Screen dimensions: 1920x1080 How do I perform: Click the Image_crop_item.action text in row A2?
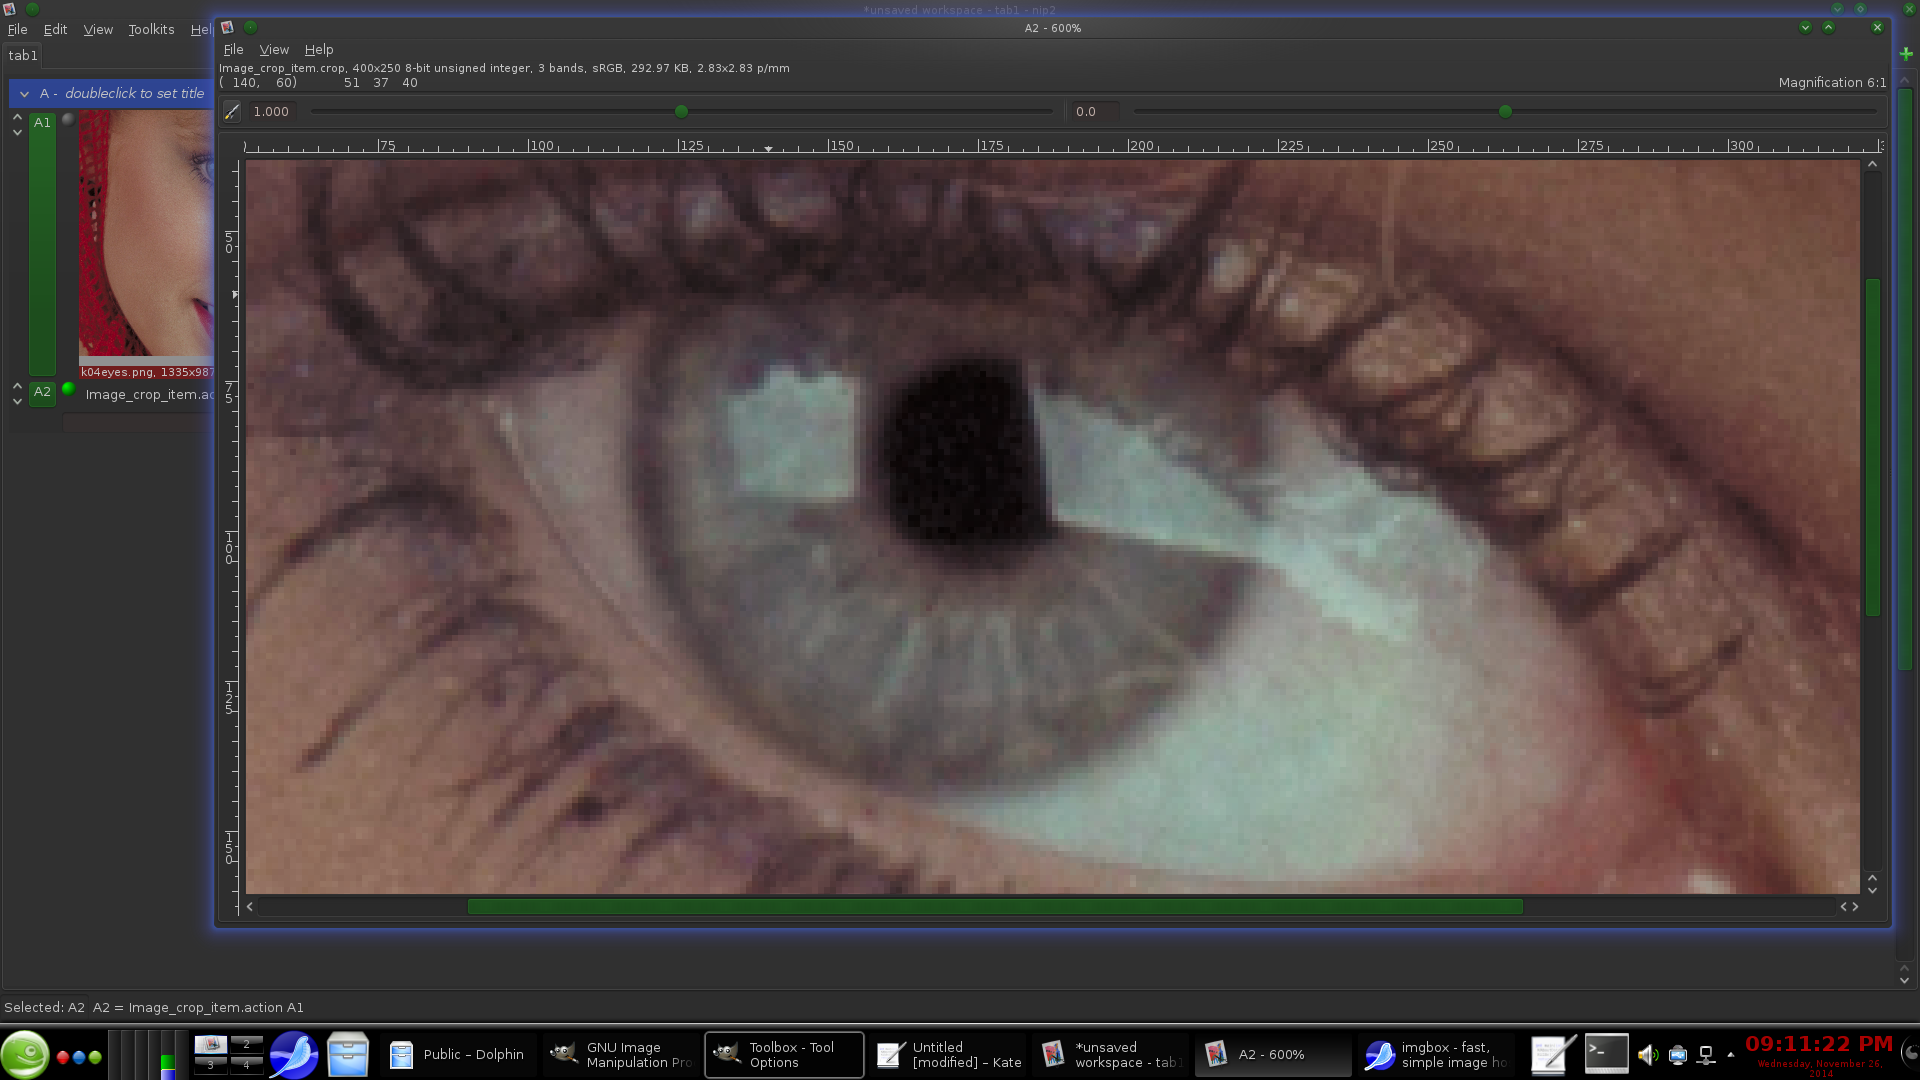point(149,395)
